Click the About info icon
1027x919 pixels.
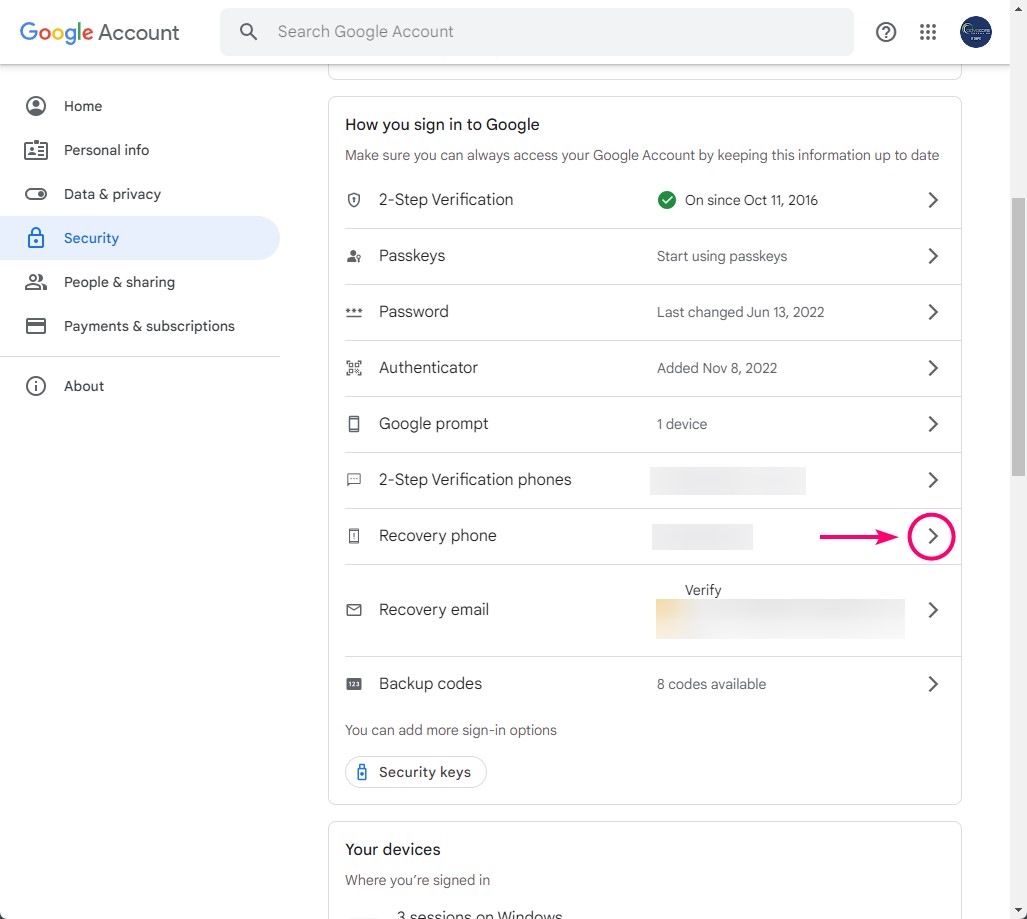36,386
